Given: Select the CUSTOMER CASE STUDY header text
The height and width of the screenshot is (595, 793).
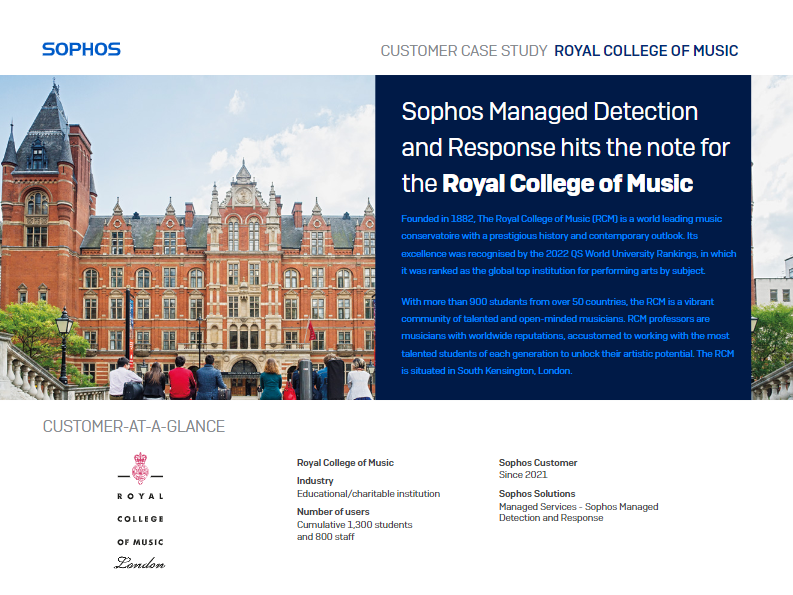Looking at the screenshot, I should [463, 51].
